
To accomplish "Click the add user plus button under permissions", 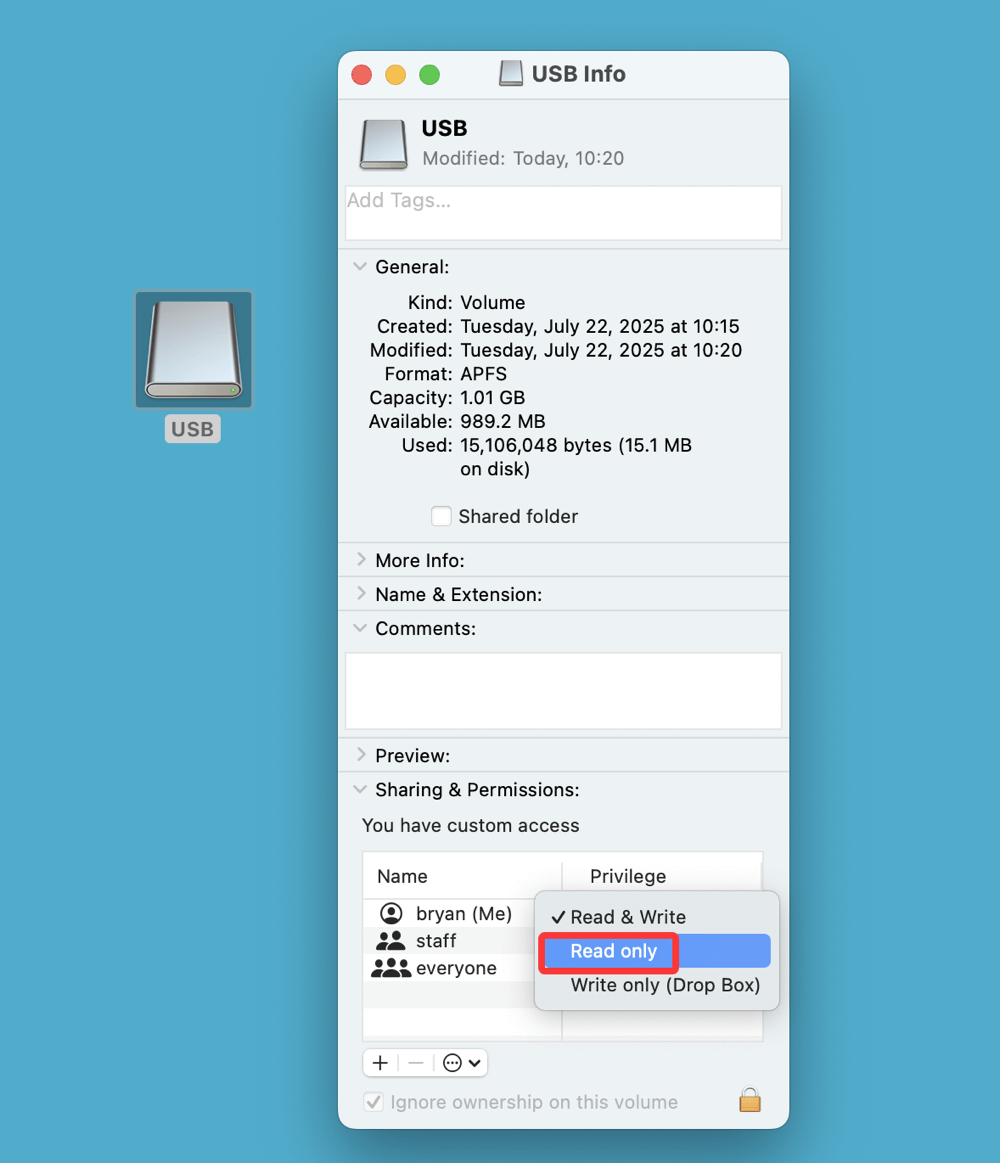I will pos(380,1062).
